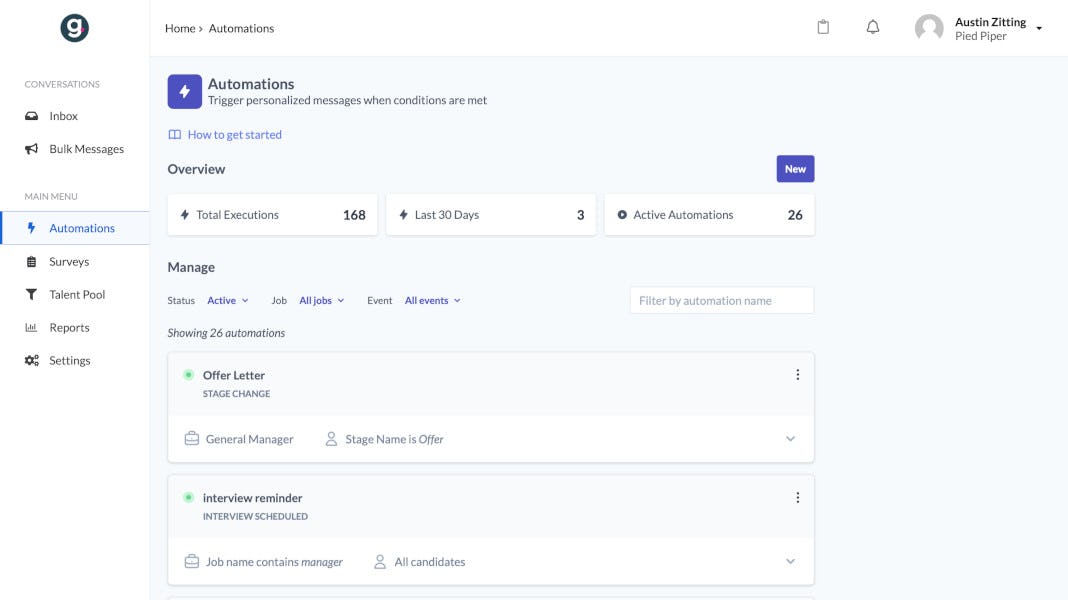Toggle the interview reminder green status dot
Image resolution: width=1068 pixels, height=600 pixels.
188,498
